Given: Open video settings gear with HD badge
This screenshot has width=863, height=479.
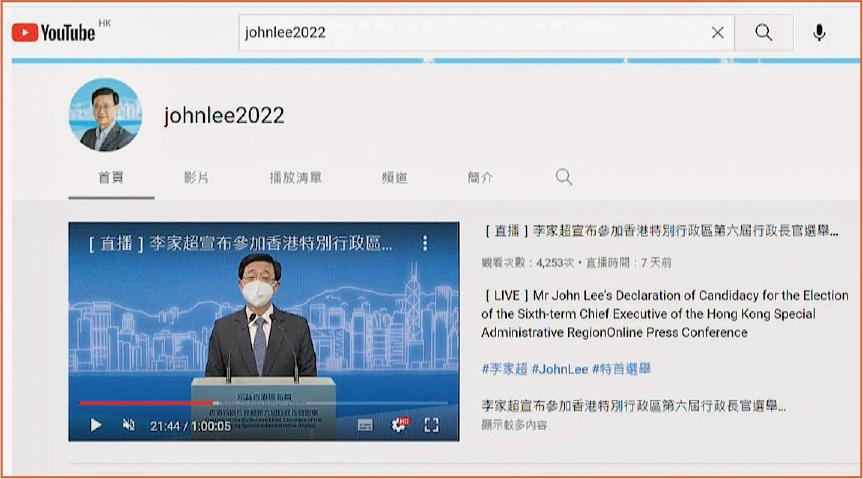Looking at the screenshot, I should click(400, 424).
